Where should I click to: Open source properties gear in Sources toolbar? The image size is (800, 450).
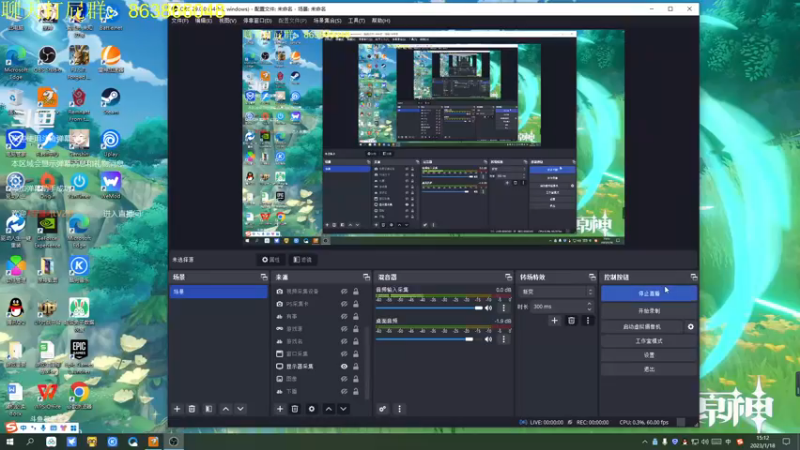pos(312,409)
